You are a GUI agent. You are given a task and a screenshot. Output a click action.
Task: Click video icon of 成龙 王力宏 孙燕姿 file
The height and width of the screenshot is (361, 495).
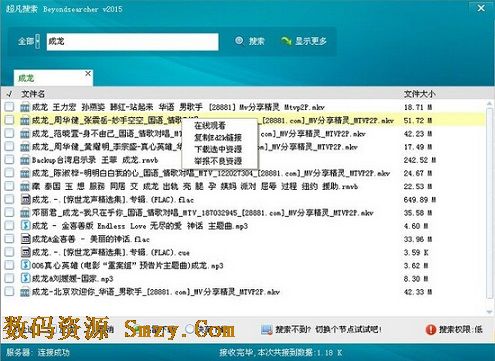pos(25,107)
